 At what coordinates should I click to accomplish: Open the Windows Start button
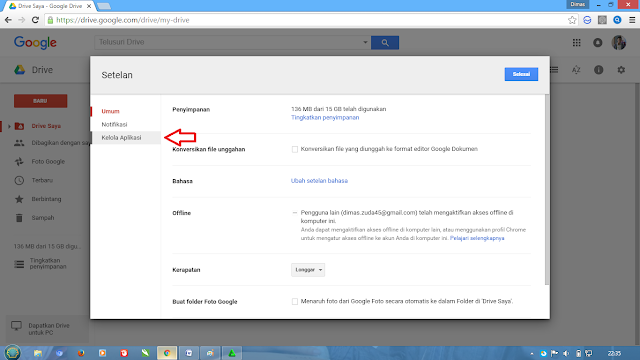point(12,353)
